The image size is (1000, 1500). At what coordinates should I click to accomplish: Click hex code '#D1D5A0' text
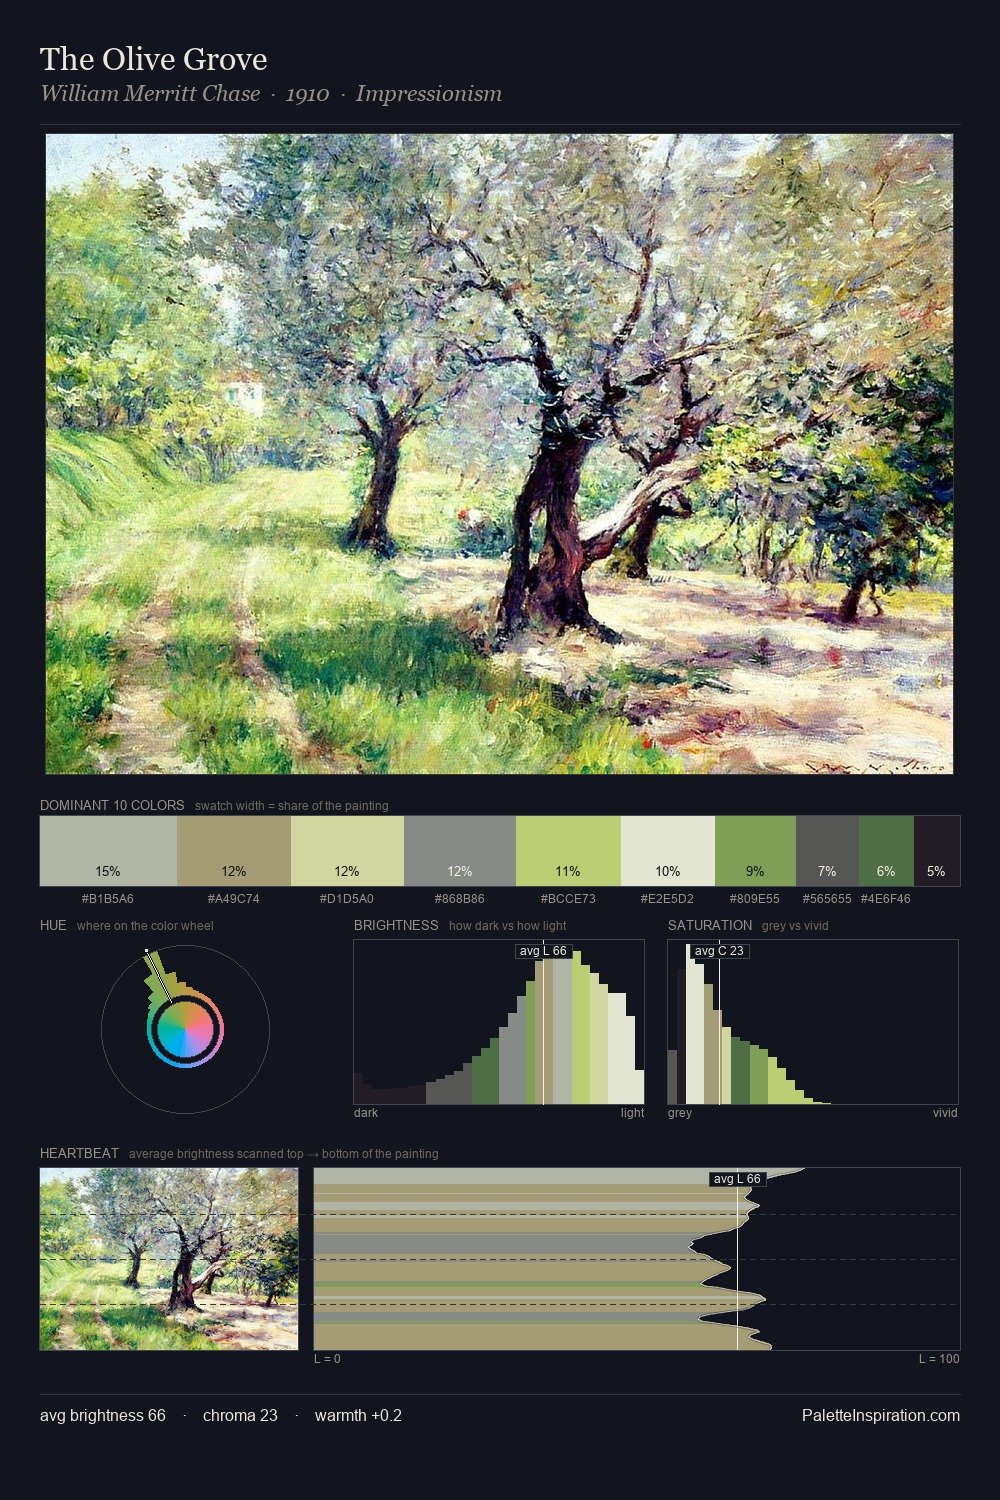[347, 899]
